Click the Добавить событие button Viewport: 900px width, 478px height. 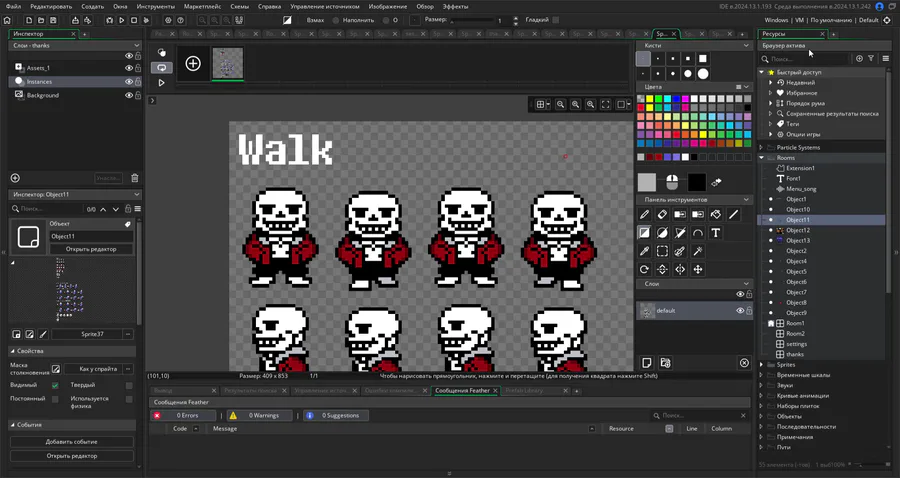(72, 442)
